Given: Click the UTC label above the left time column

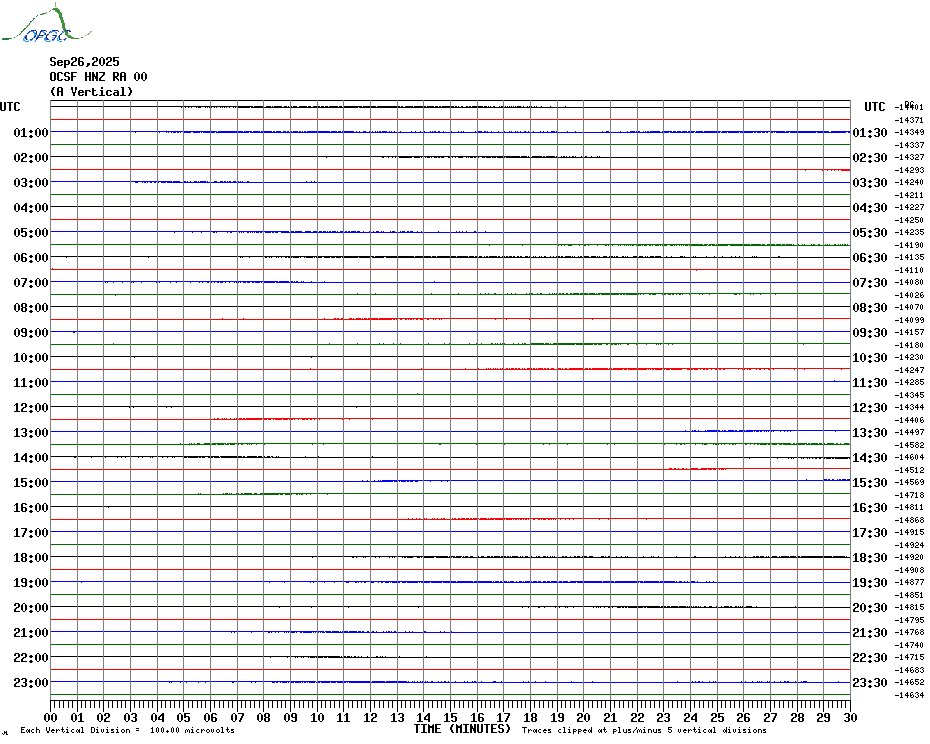Looking at the screenshot, I should 10,107.
